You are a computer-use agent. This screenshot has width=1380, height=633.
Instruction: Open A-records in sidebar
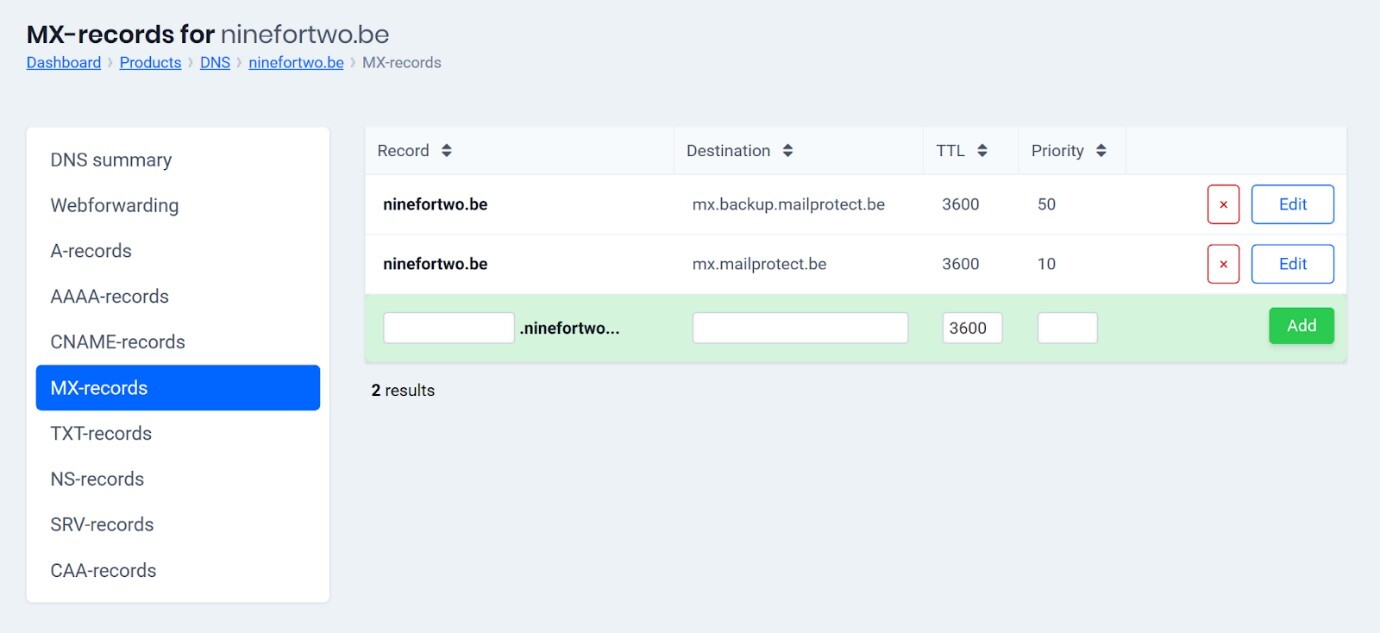point(91,251)
